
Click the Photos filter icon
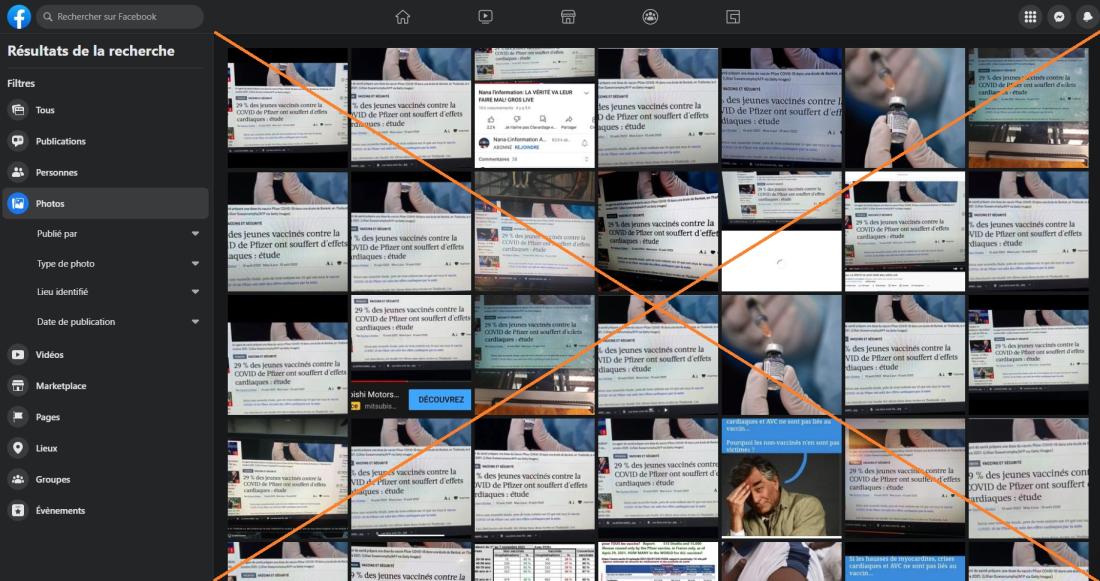tap(18, 203)
